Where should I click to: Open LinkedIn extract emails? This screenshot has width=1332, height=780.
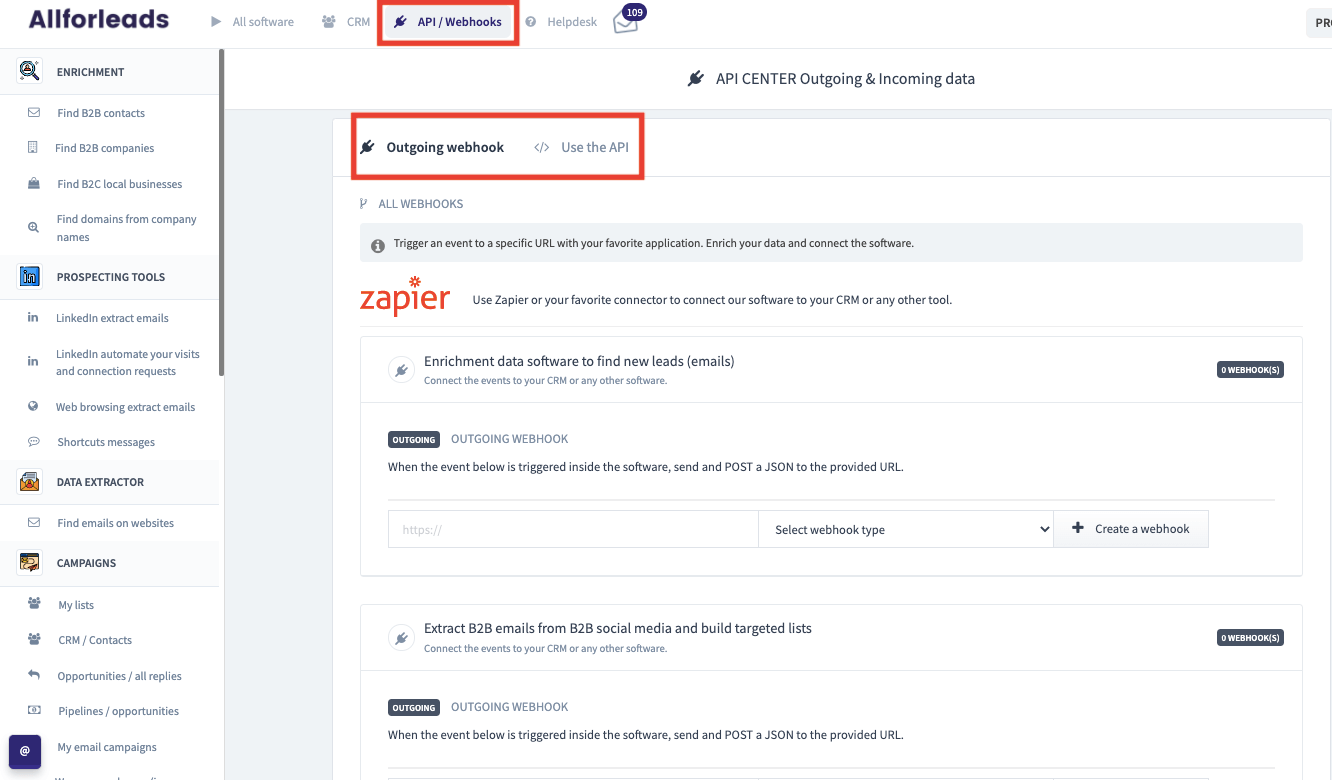coord(112,318)
